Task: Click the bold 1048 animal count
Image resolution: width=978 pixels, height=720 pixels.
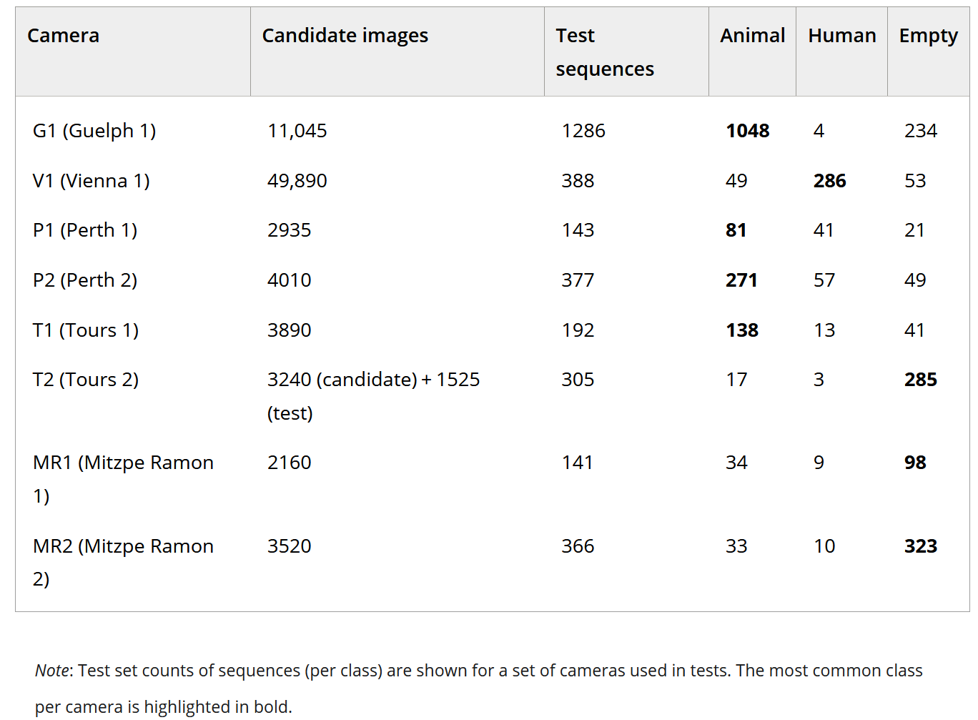Action: coord(747,130)
